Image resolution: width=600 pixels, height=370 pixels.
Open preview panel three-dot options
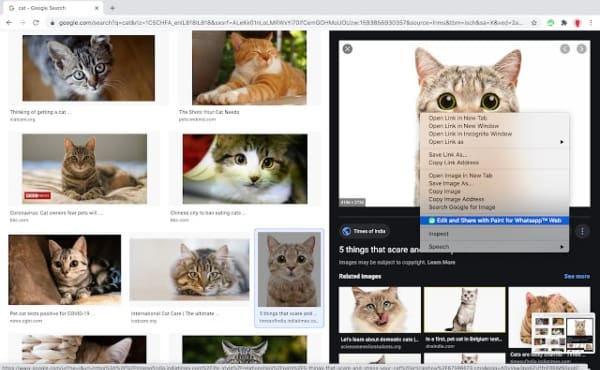[x=582, y=231]
